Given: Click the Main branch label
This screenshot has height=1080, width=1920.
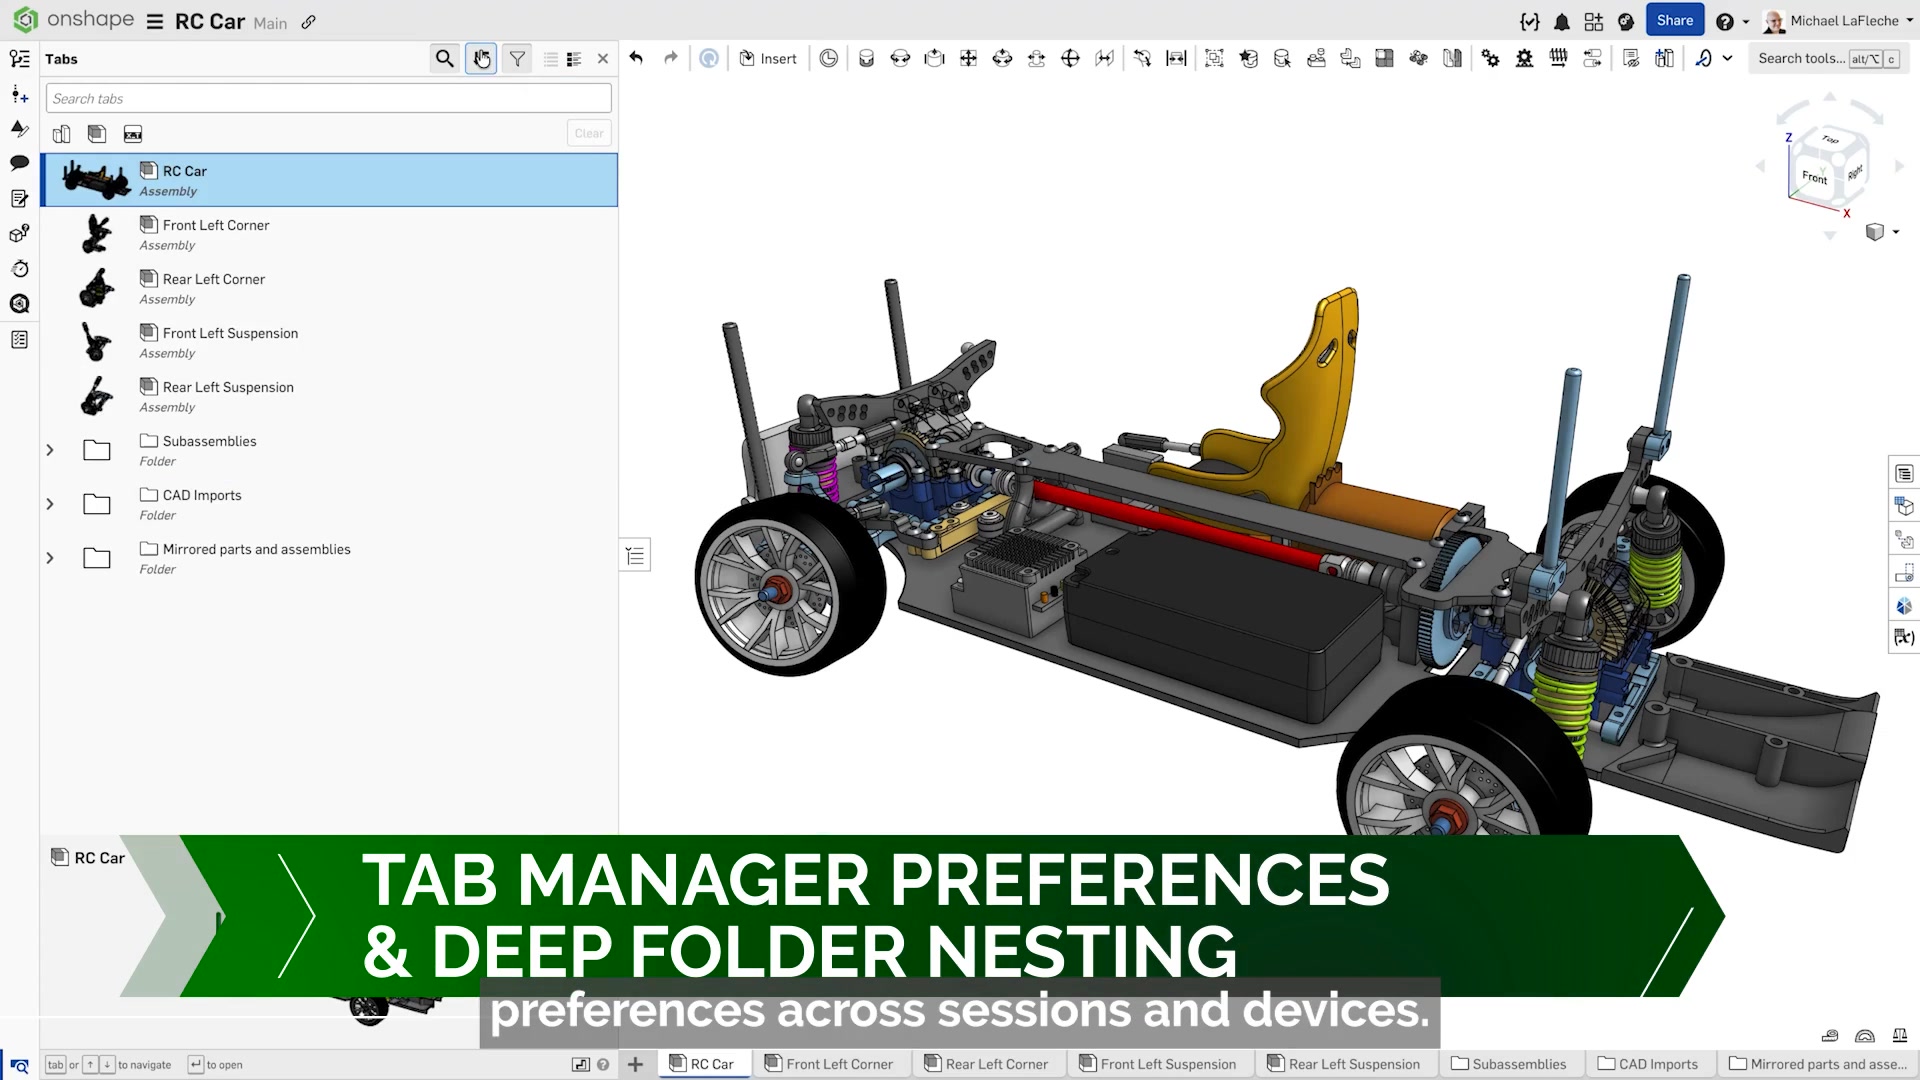Looking at the screenshot, I should (x=270, y=23).
